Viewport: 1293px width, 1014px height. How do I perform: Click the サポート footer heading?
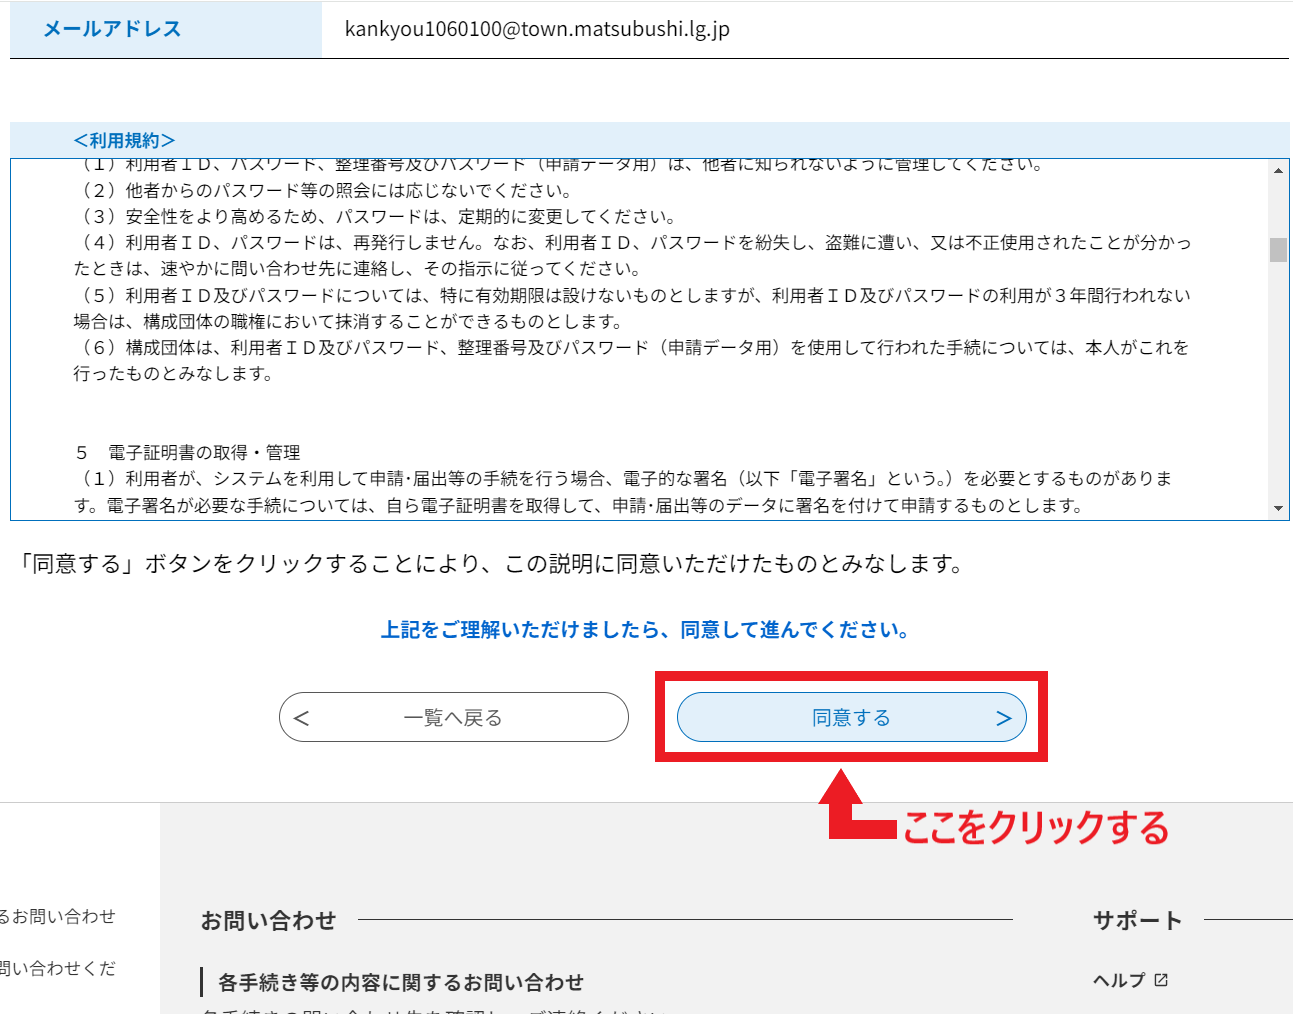(1138, 920)
